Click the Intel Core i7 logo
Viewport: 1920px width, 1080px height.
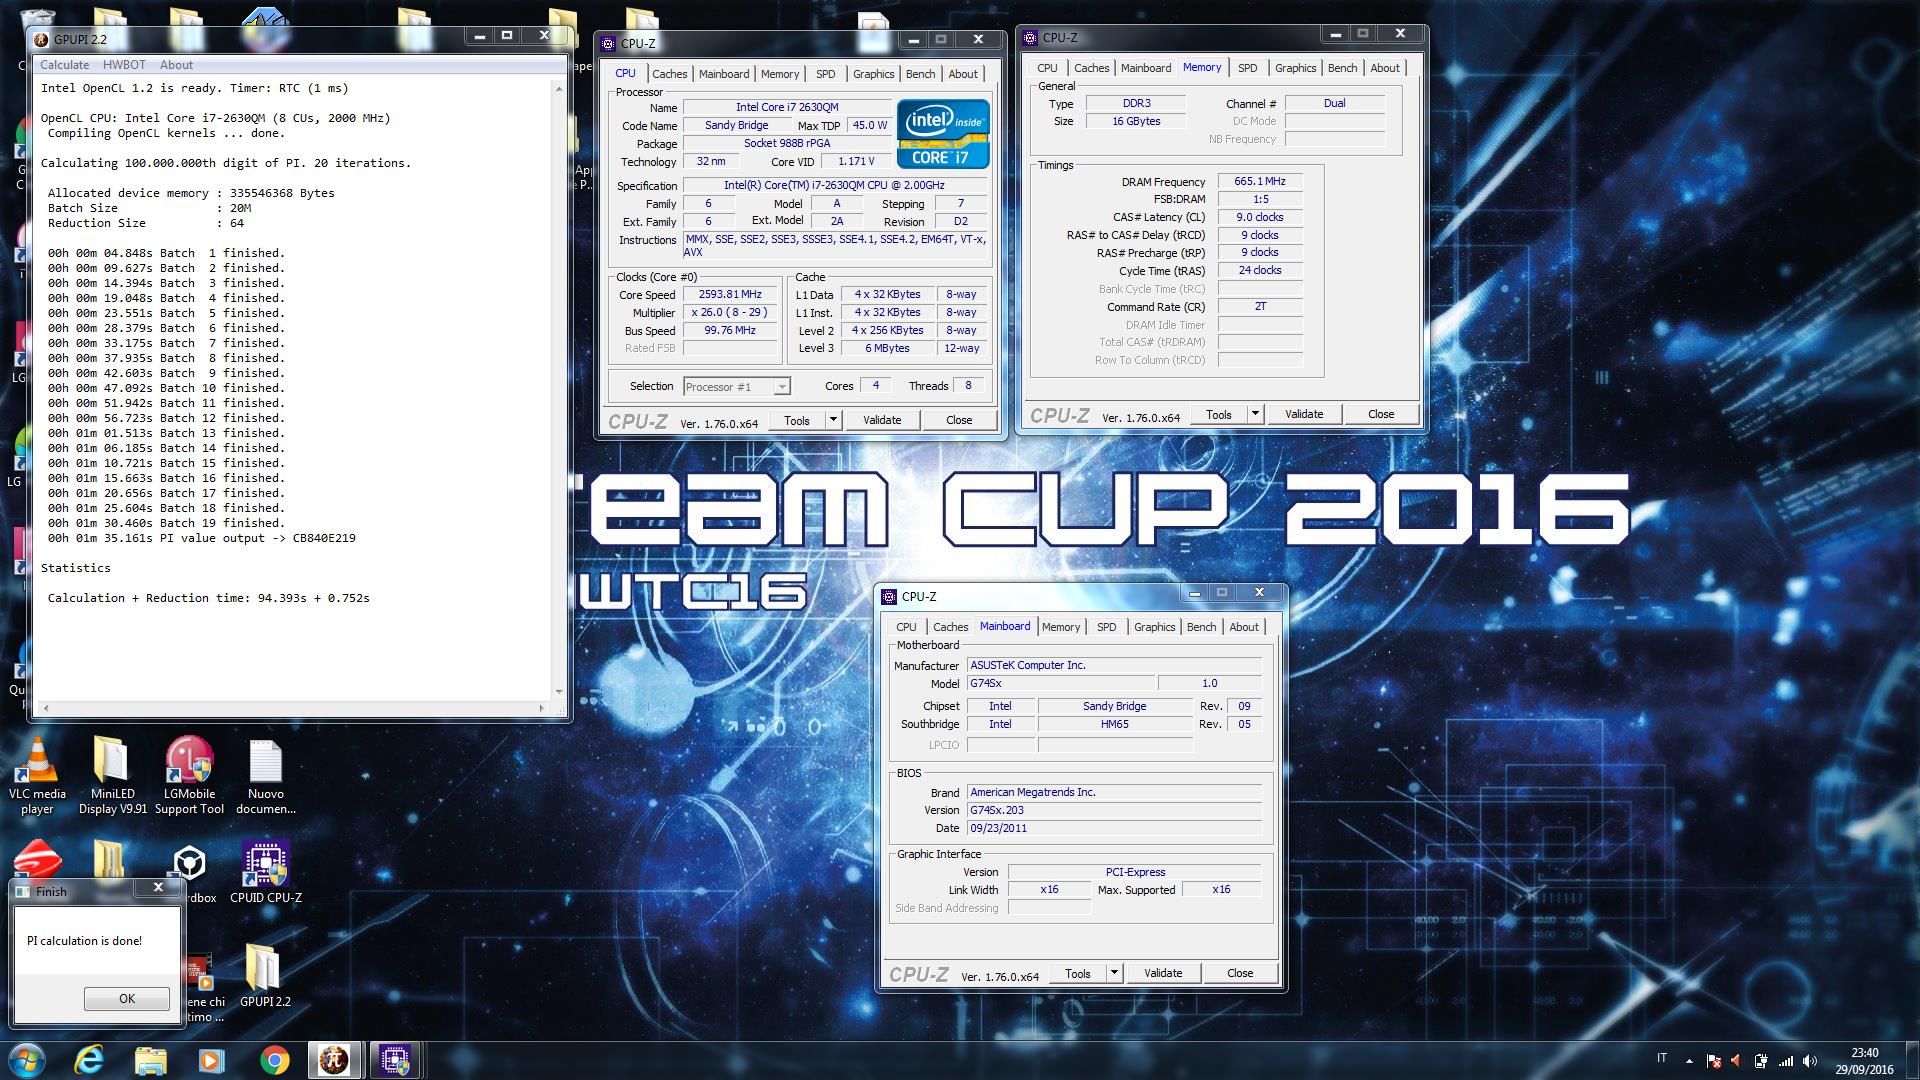coord(943,134)
